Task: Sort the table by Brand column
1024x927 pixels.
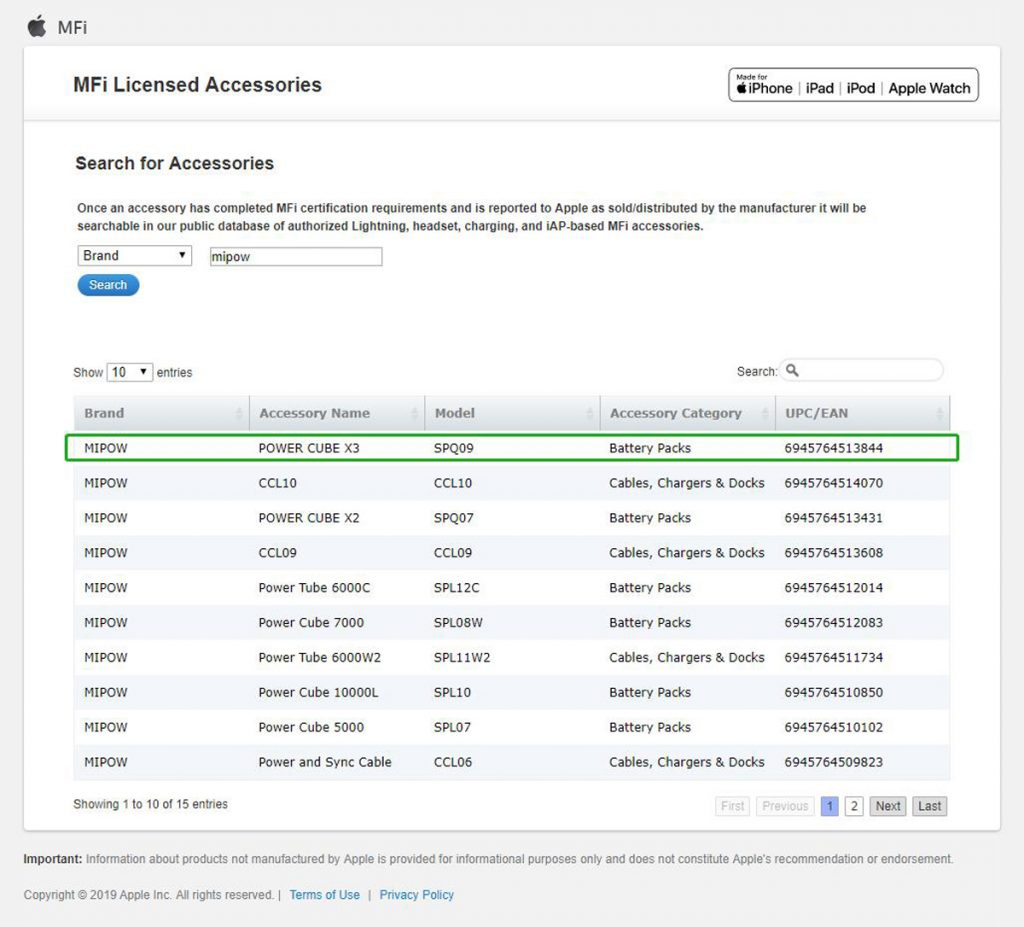Action: coord(161,413)
